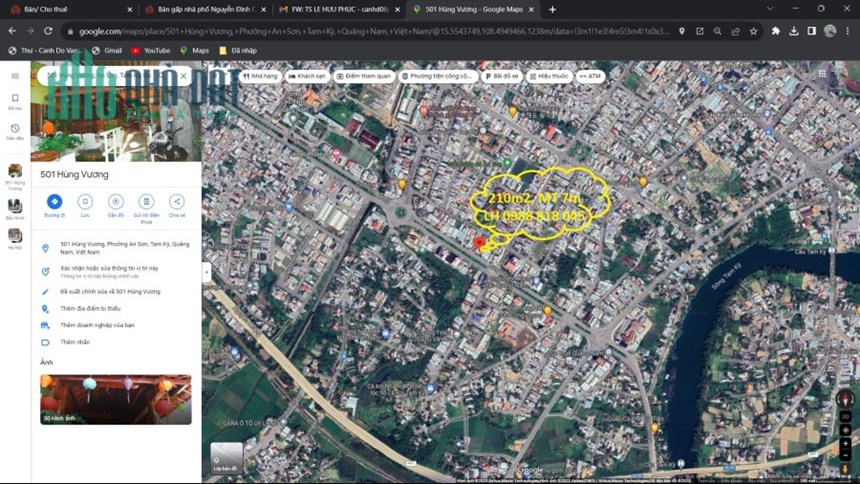Click the location permission icon in address bar
Viewport: 860px width, 484px height.
(682, 31)
